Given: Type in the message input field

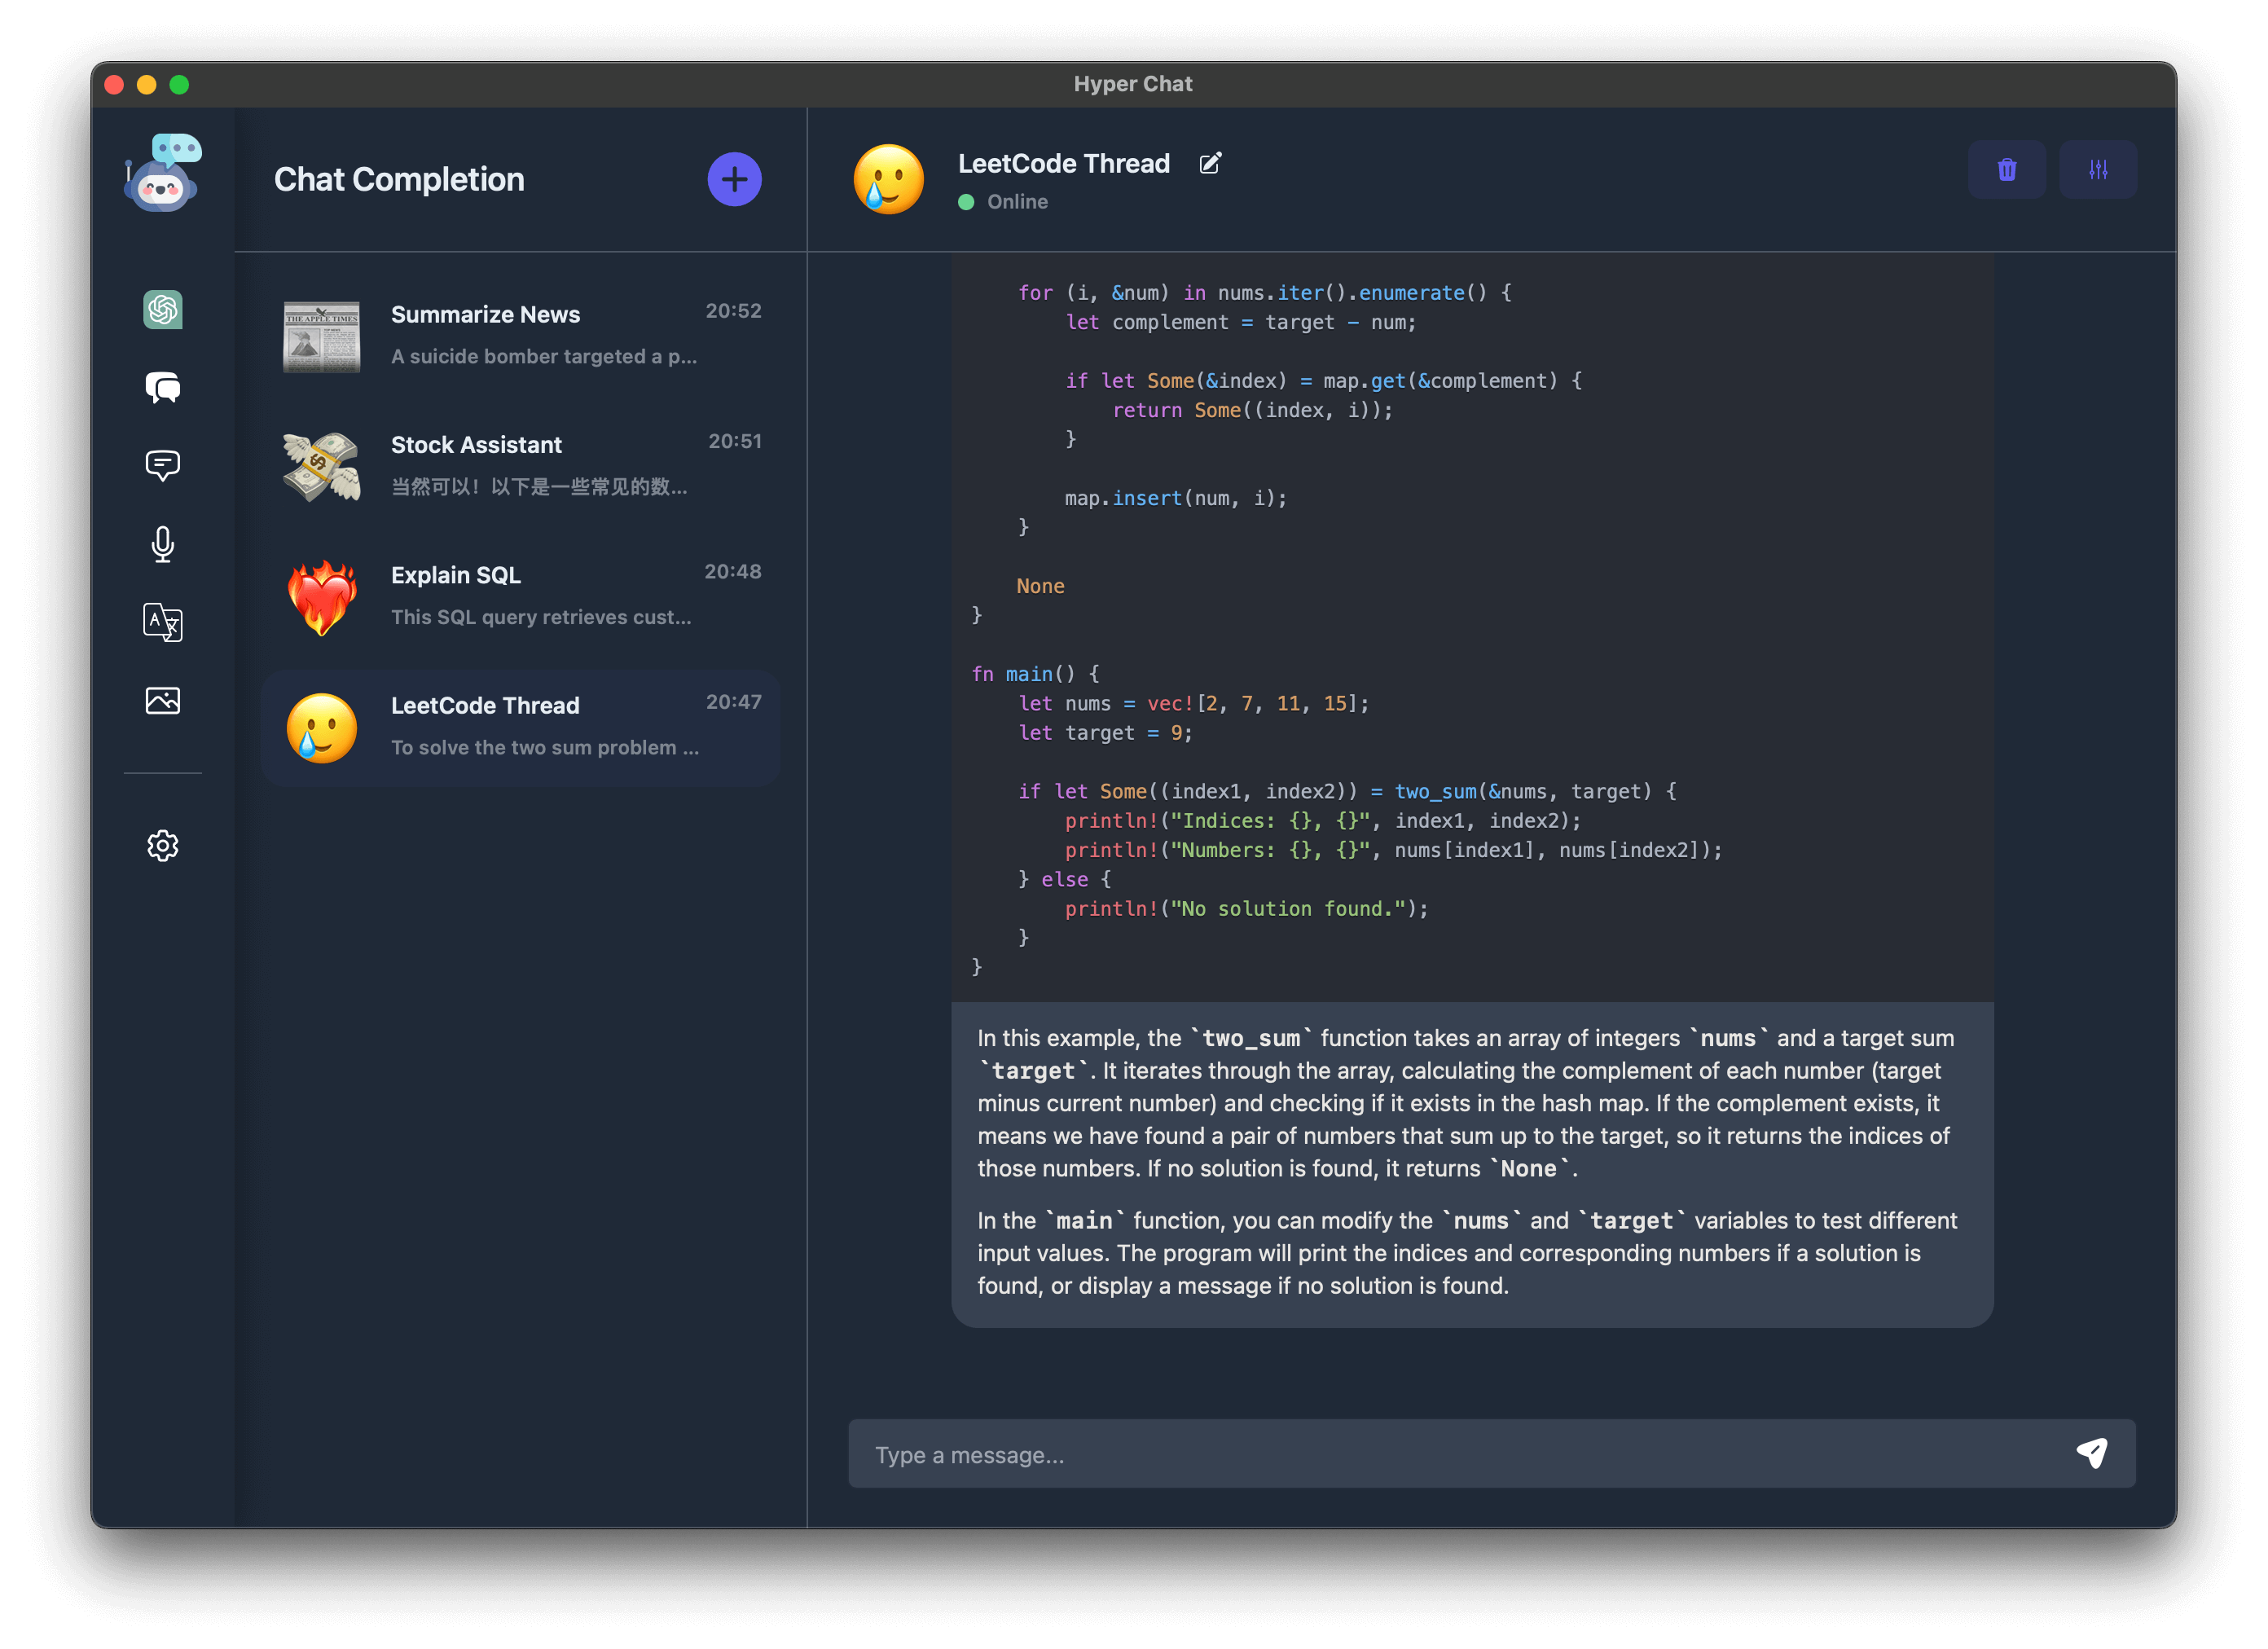Looking at the screenshot, I should (1450, 1455).
